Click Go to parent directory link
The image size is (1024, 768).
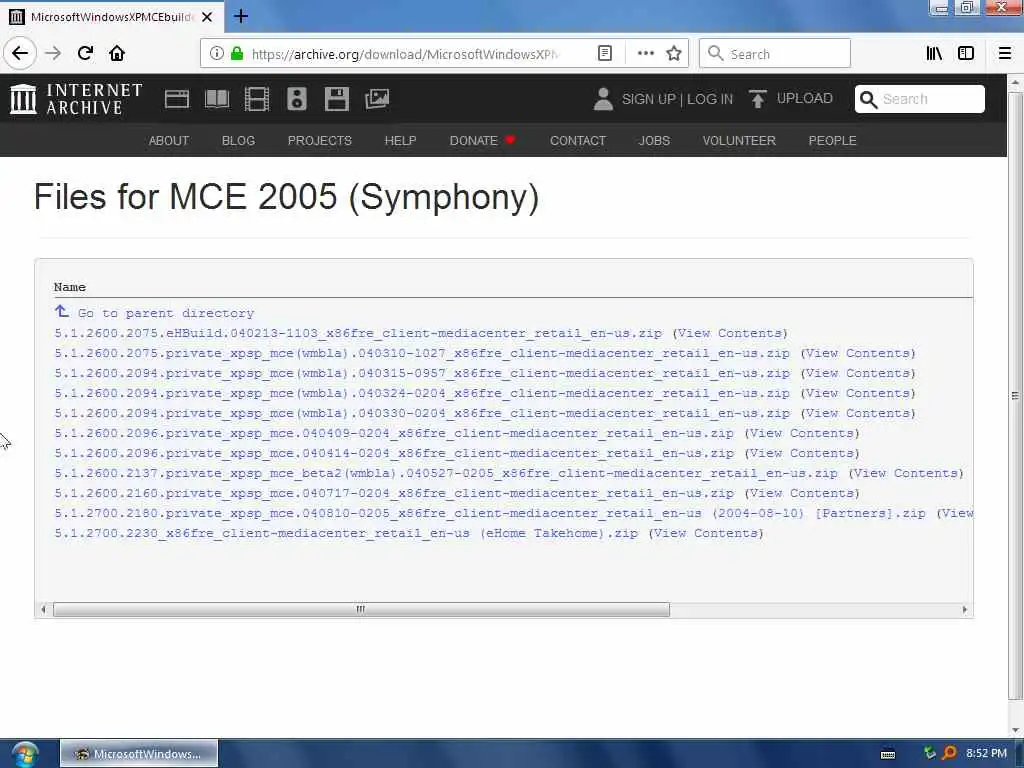154,313
